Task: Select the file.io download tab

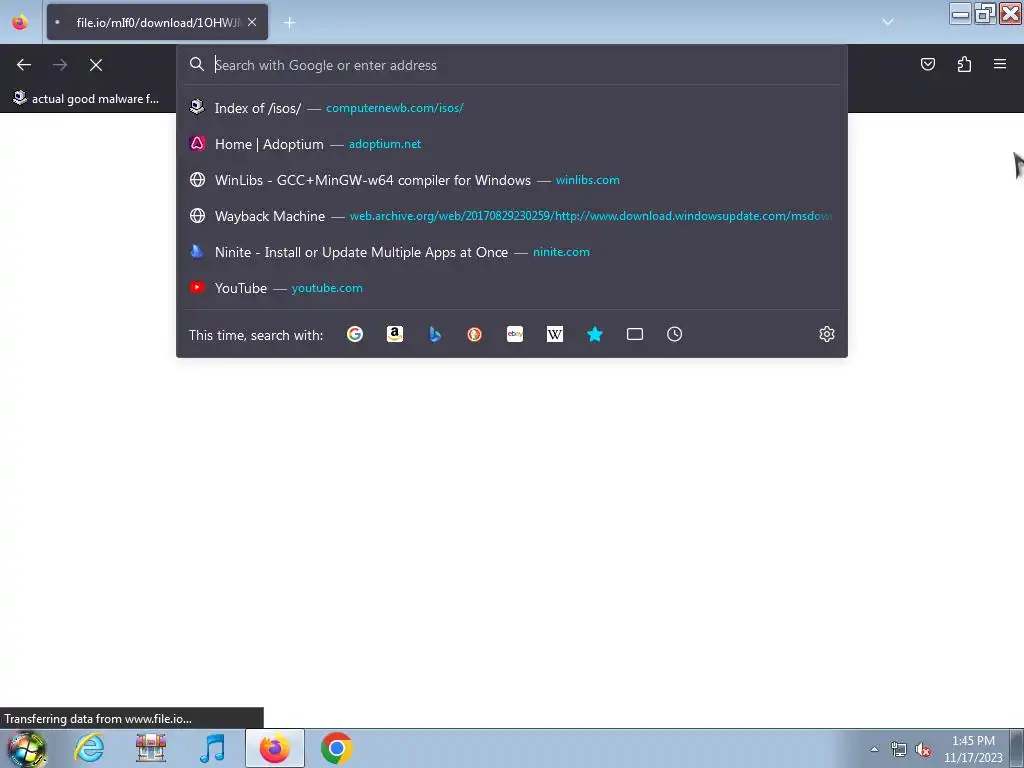Action: (157, 22)
